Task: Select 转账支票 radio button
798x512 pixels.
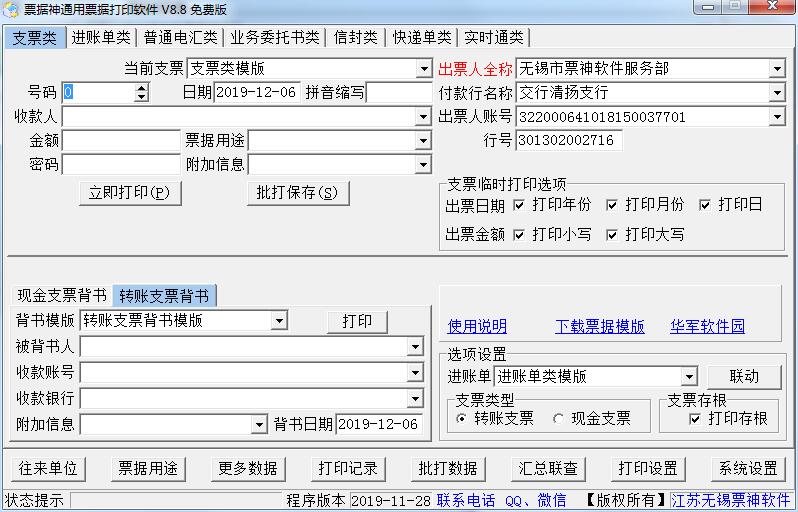Action: pos(461,419)
